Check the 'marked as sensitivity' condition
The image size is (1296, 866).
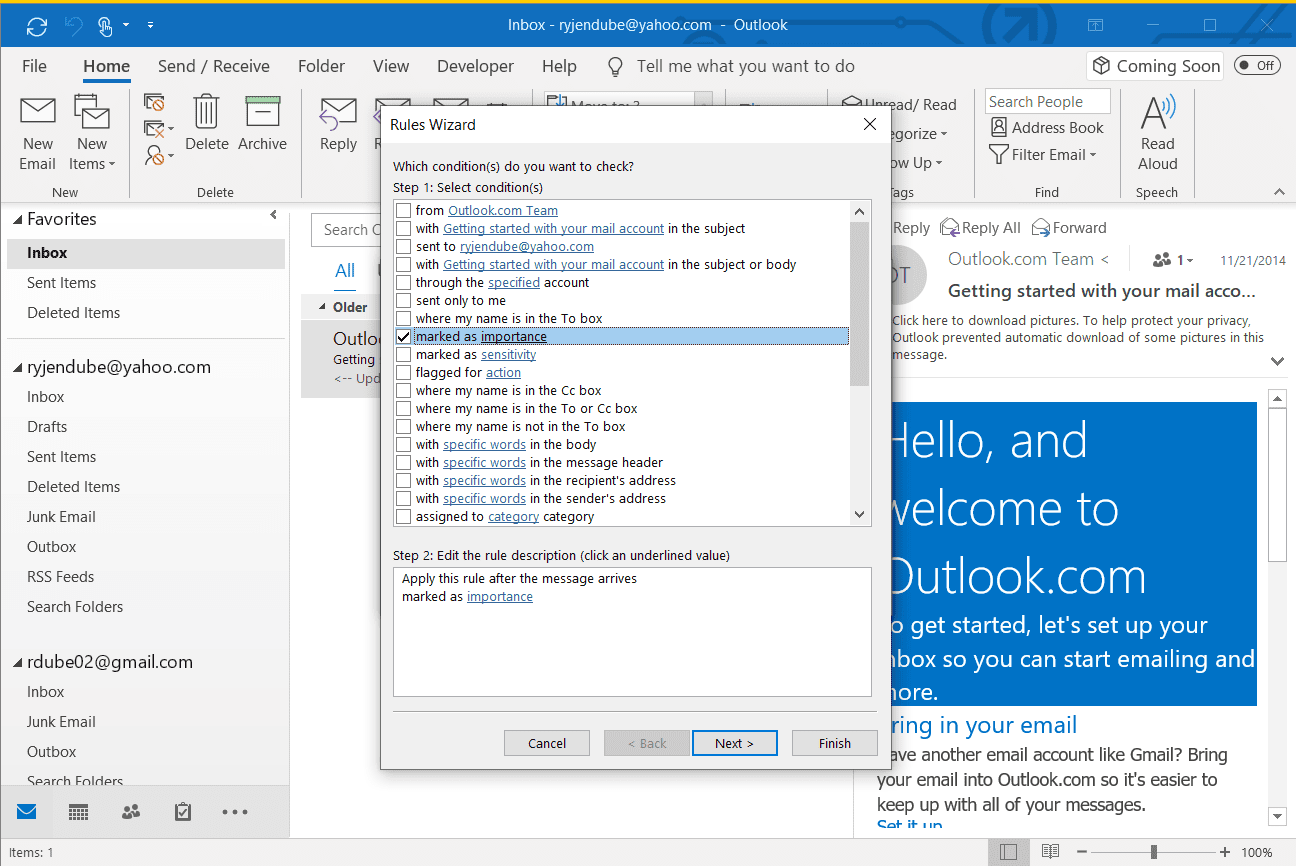[404, 355]
